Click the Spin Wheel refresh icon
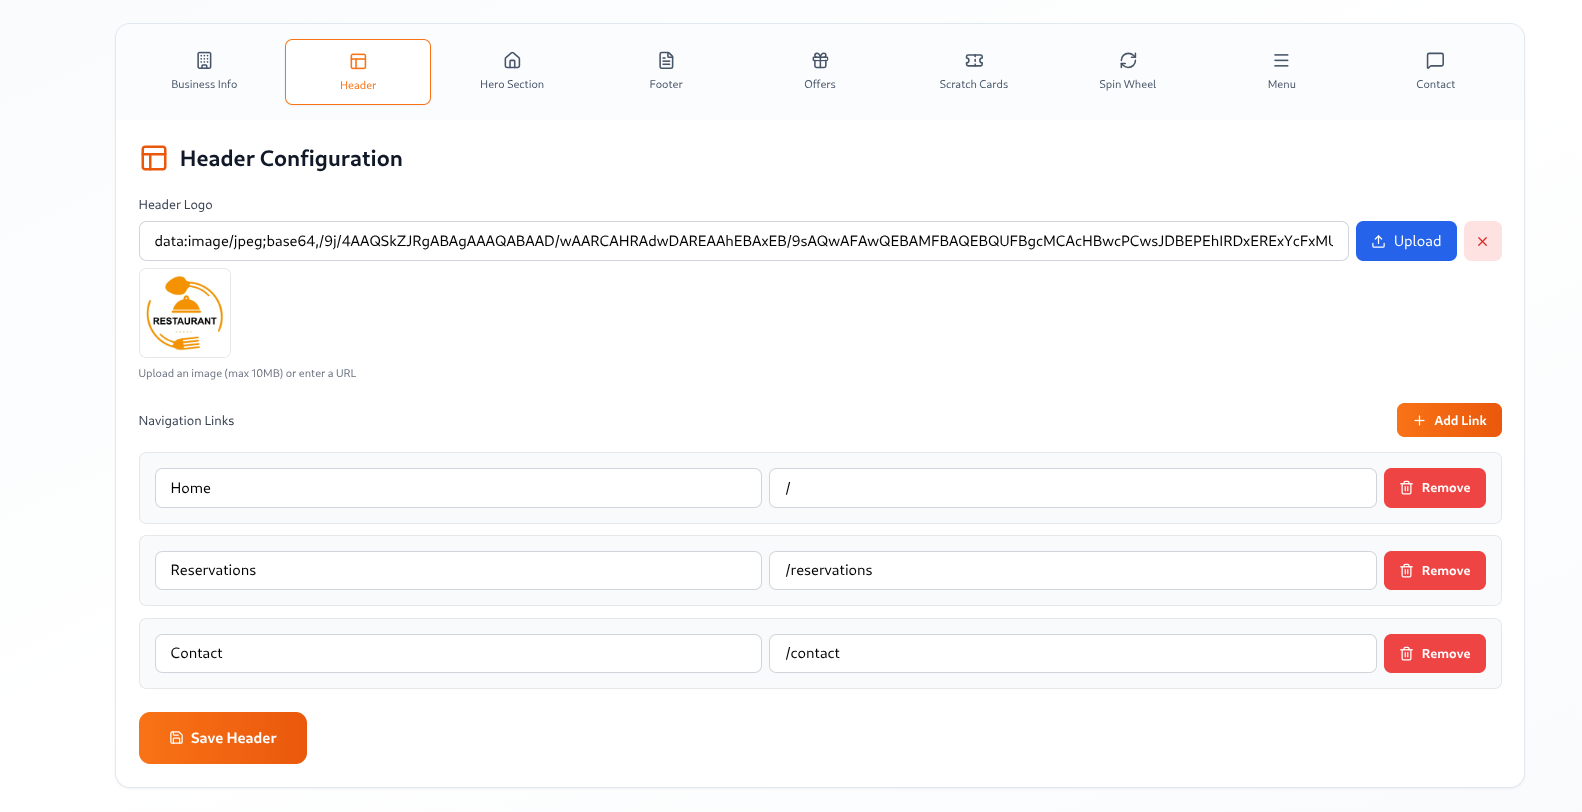 click(x=1128, y=60)
